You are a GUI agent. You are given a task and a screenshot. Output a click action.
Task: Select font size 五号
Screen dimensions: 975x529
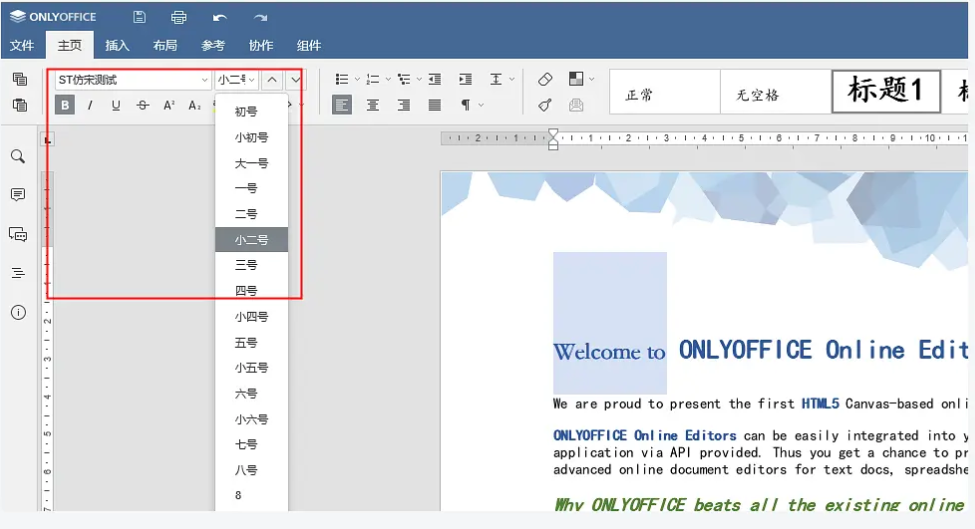tap(251, 343)
